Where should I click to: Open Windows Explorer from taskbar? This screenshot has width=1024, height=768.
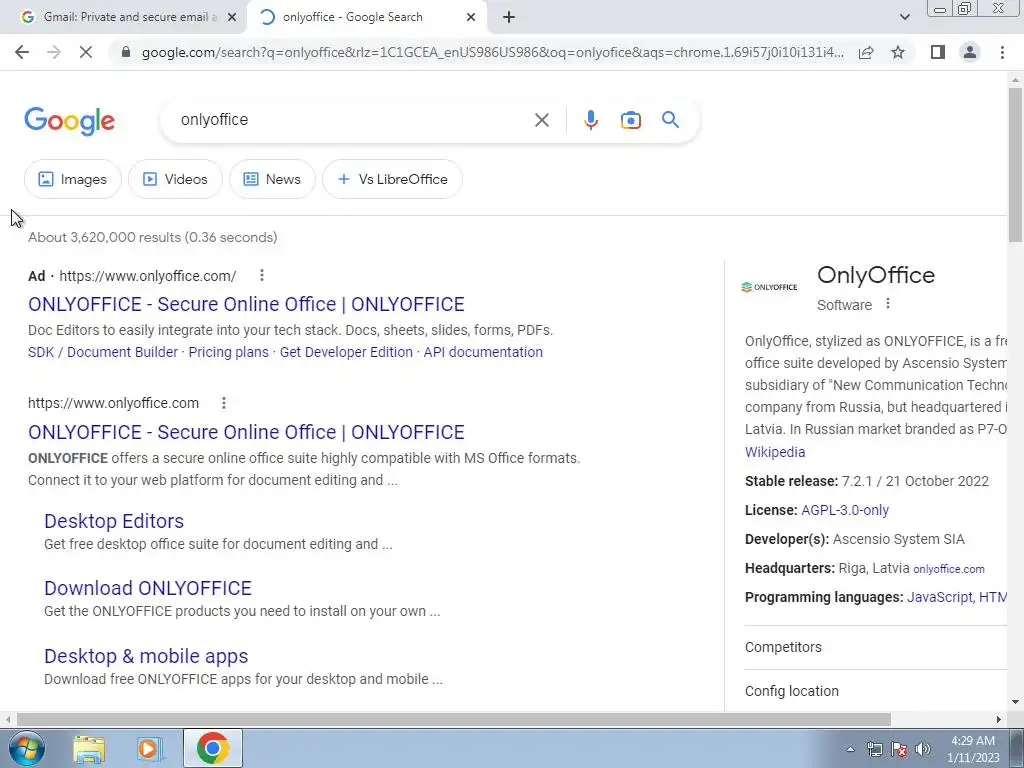point(89,748)
